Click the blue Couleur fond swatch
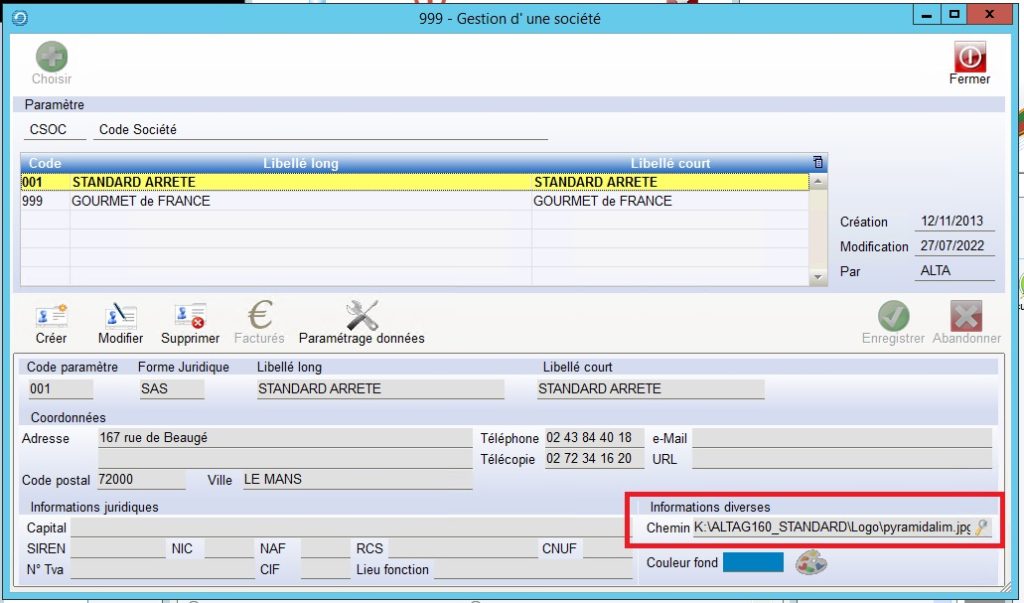Image resolution: width=1024 pixels, height=603 pixels. (753, 563)
